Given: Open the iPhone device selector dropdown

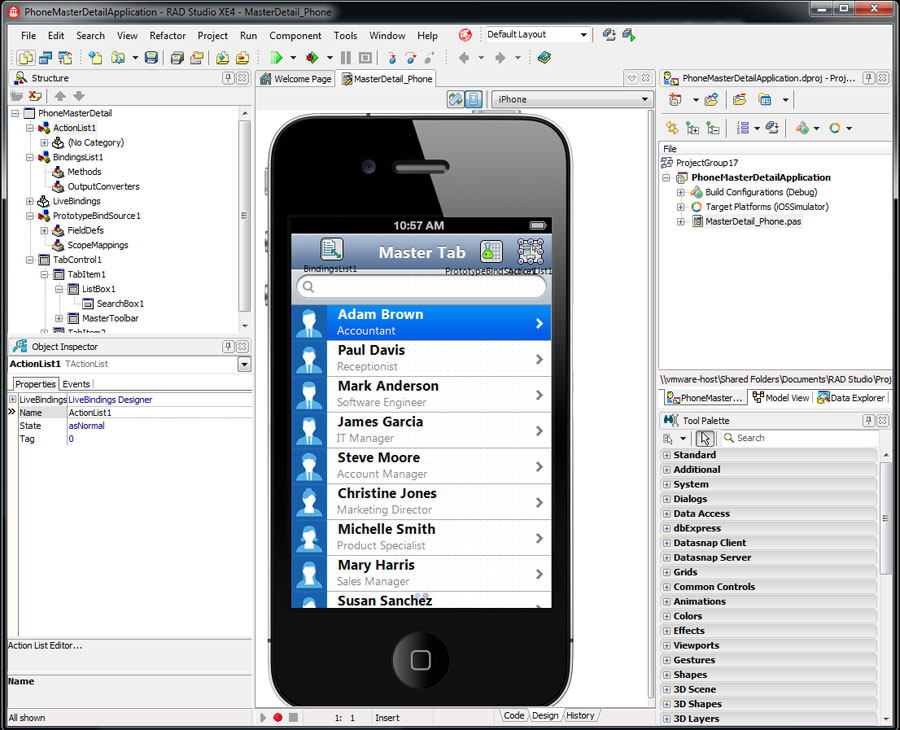Looking at the screenshot, I should pos(645,99).
